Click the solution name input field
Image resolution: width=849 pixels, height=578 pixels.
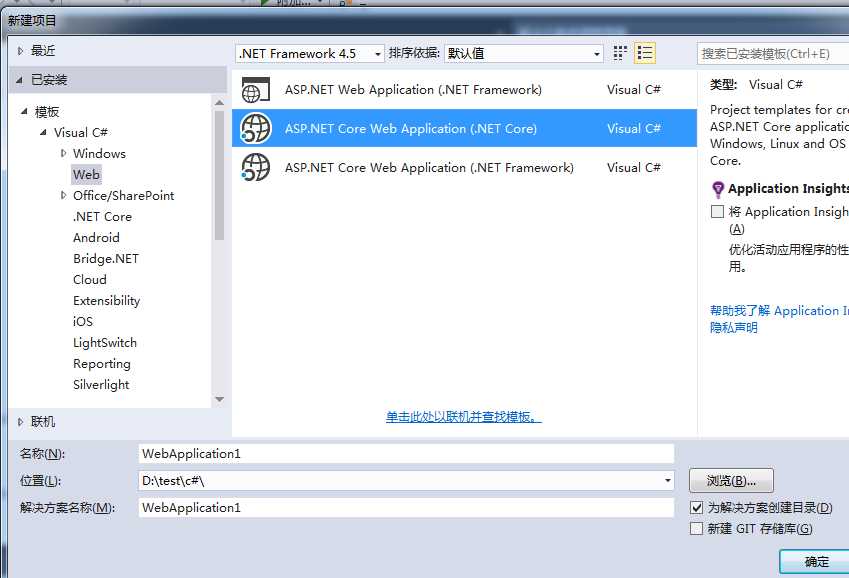click(406, 508)
